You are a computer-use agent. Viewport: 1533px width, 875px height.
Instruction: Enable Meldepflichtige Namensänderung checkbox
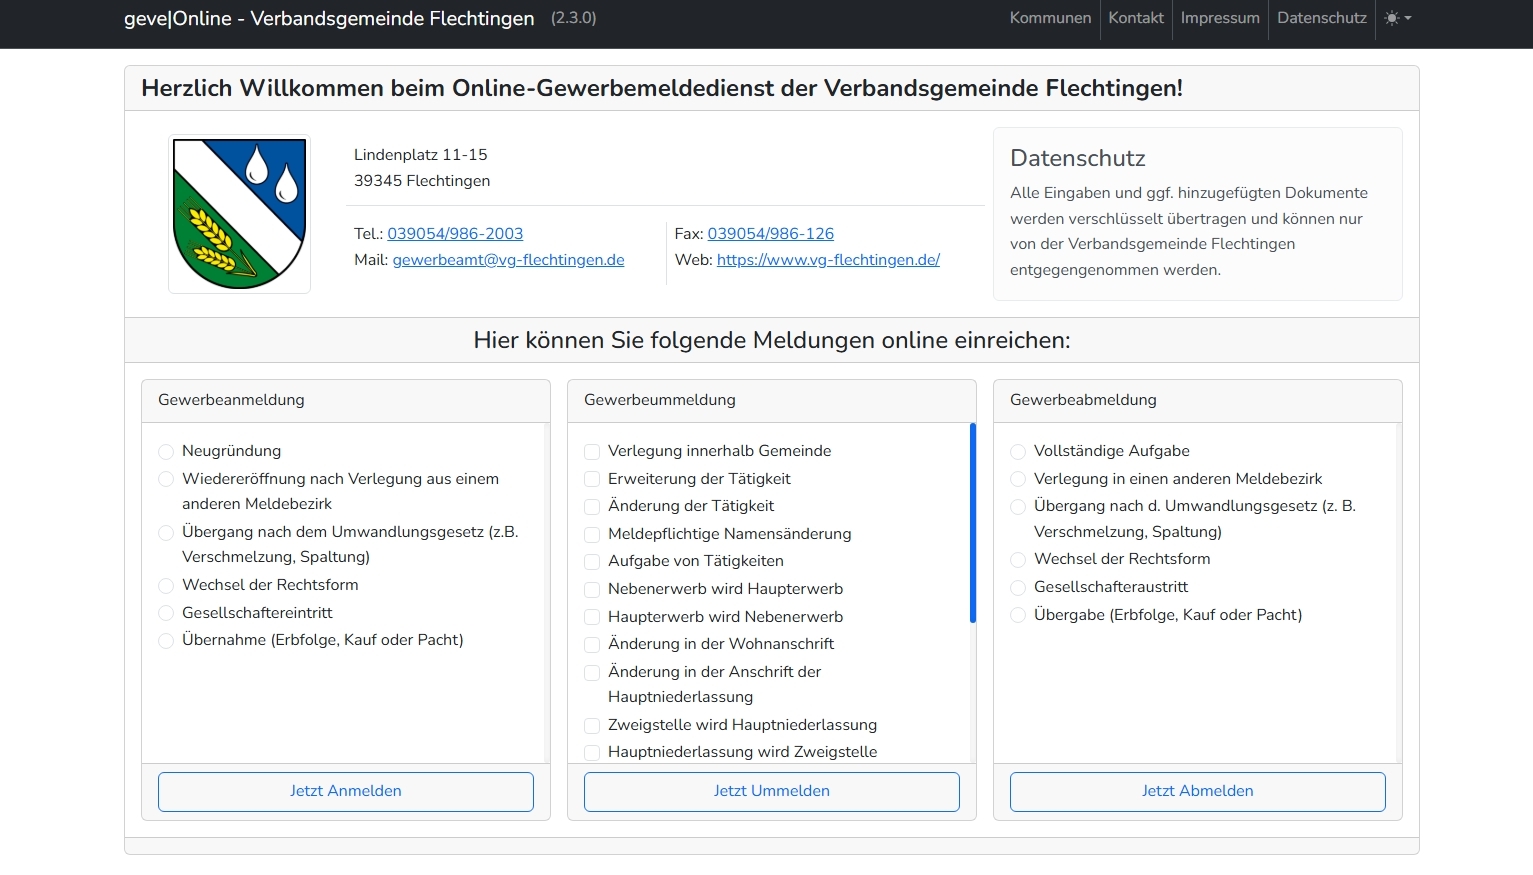592,535
